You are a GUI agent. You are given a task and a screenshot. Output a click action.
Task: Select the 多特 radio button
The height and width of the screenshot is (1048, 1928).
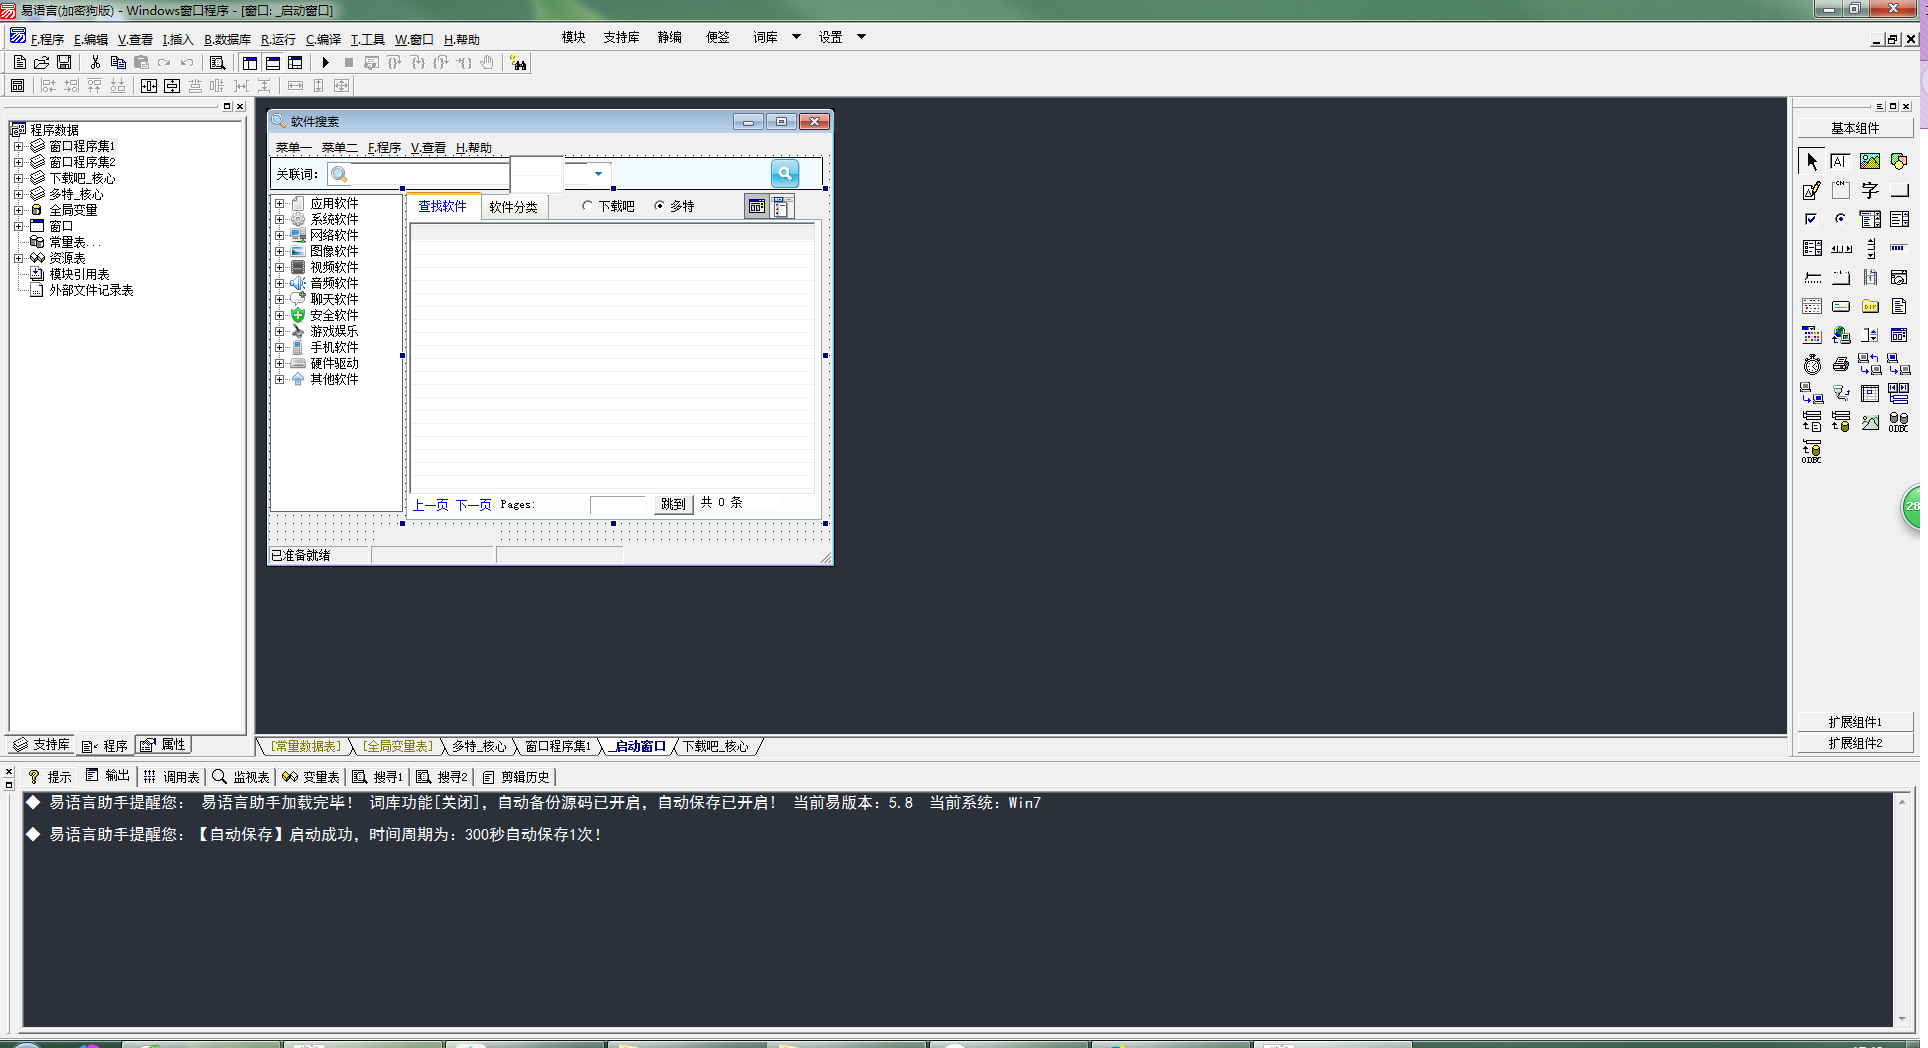click(x=659, y=206)
